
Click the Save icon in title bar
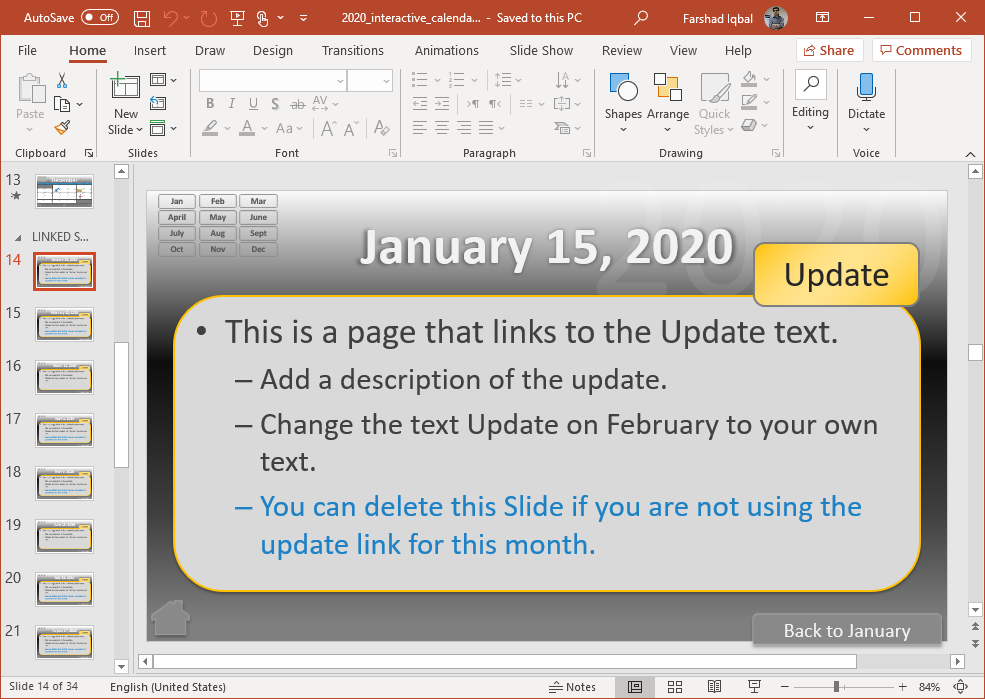click(x=141, y=18)
